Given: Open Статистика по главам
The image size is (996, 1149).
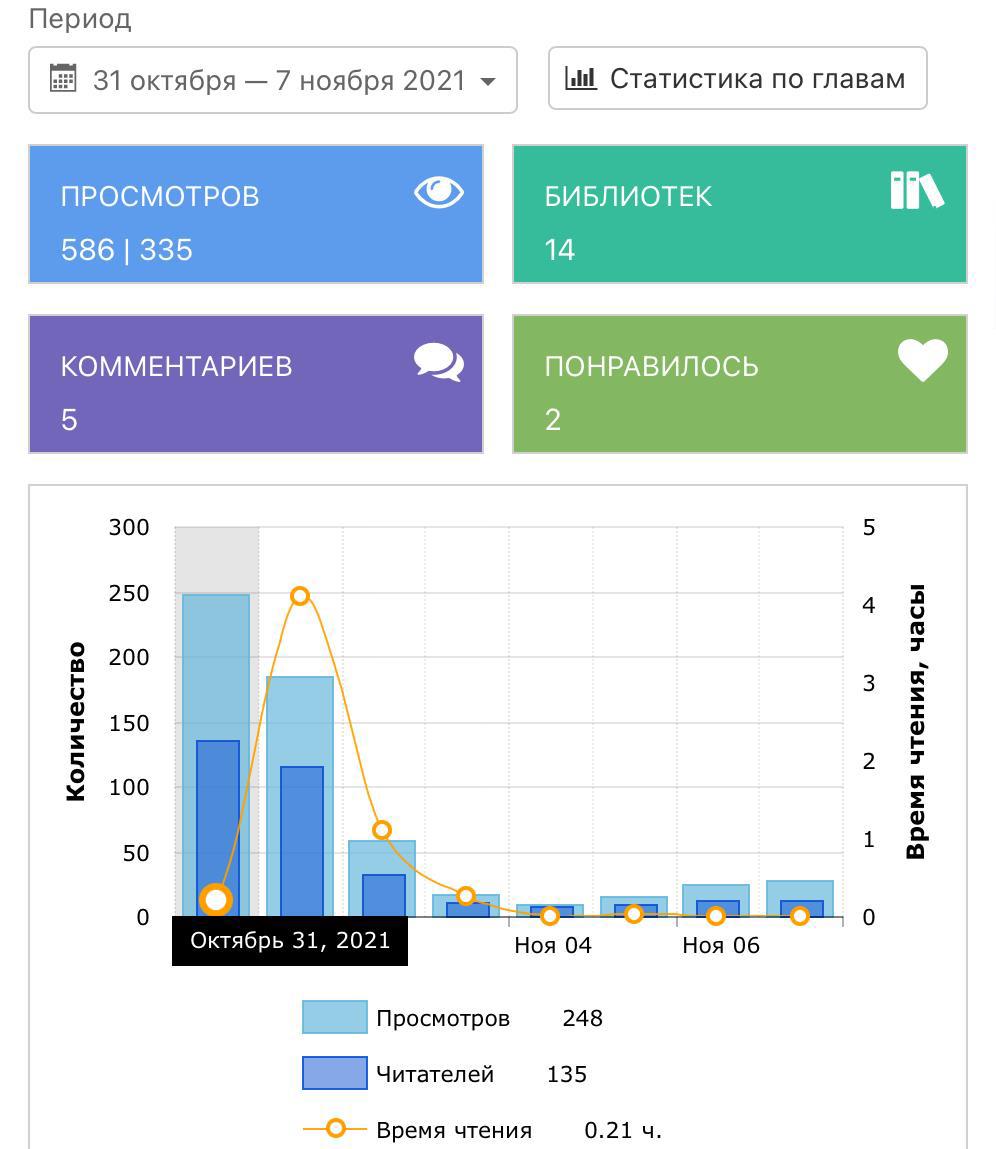Looking at the screenshot, I should 737,78.
